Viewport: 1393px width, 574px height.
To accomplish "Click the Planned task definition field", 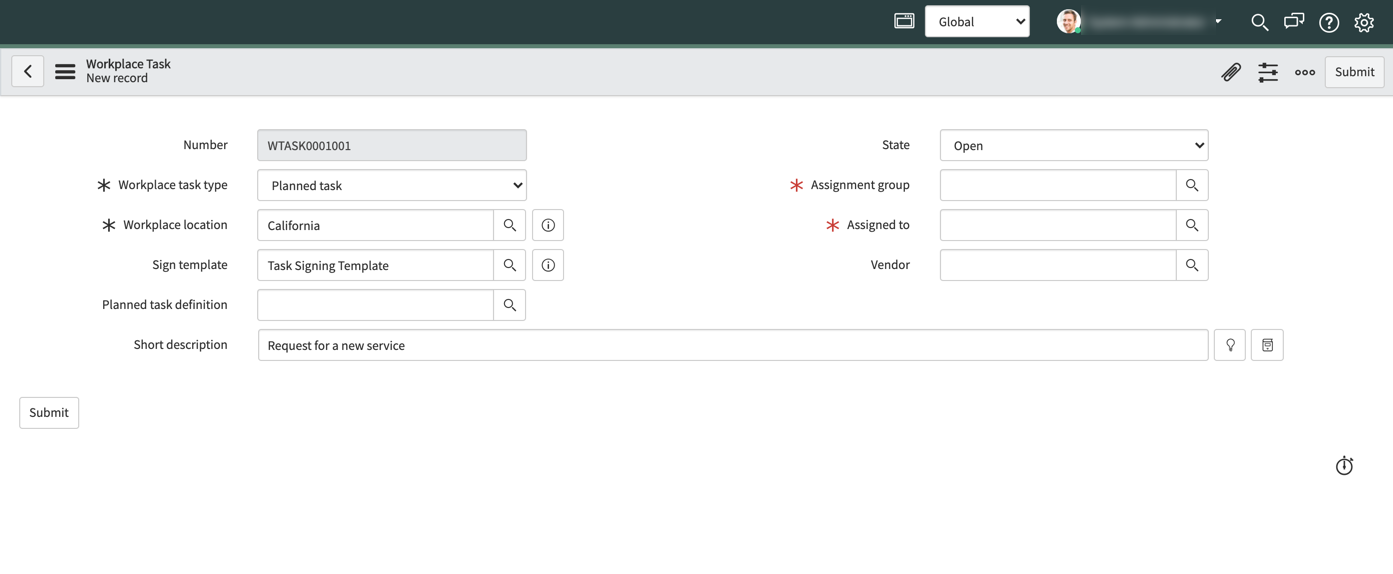I will click(376, 305).
